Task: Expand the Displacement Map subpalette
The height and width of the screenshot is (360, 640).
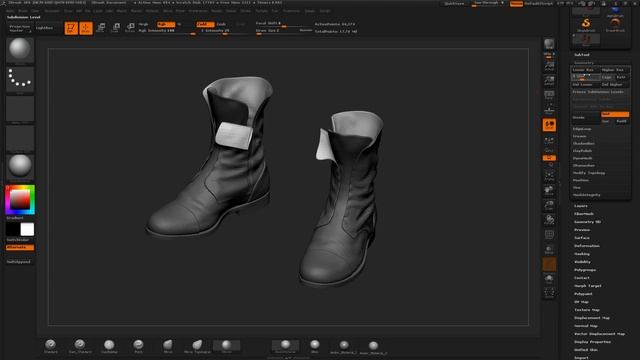Action: pyautogui.click(x=592, y=318)
